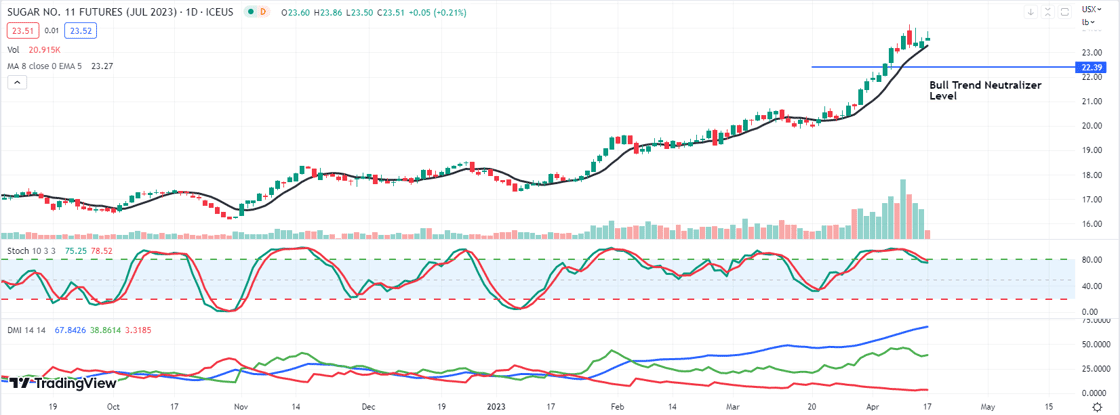This screenshot has height=415, width=1120.
Task: Click the orange D delayed data badge
Action: pyautogui.click(x=263, y=12)
